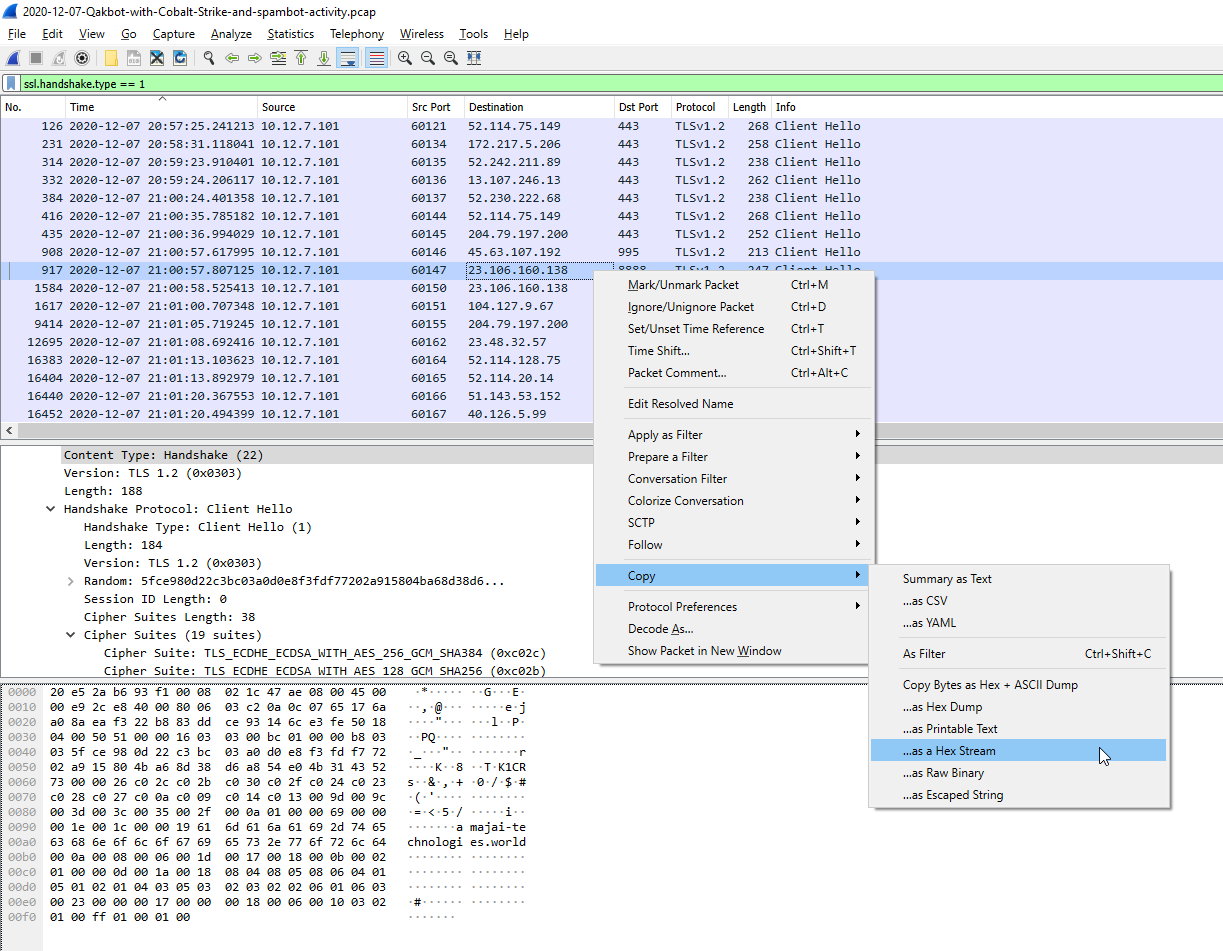1223x951 pixels.
Task: Click the ssl.handshake.type display filter field
Action: [x=620, y=84]
